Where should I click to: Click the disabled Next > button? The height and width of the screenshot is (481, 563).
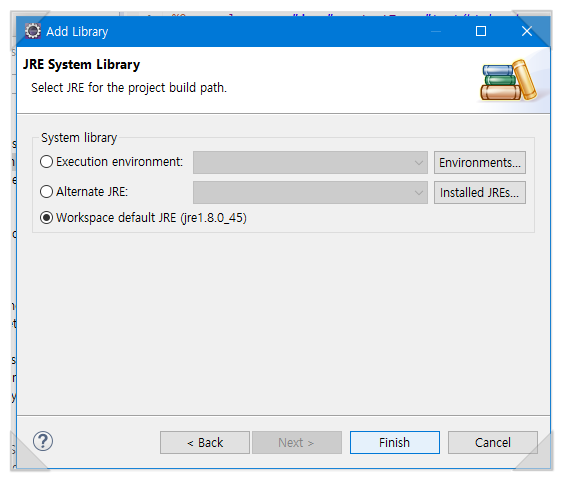[x=297, y=443]
